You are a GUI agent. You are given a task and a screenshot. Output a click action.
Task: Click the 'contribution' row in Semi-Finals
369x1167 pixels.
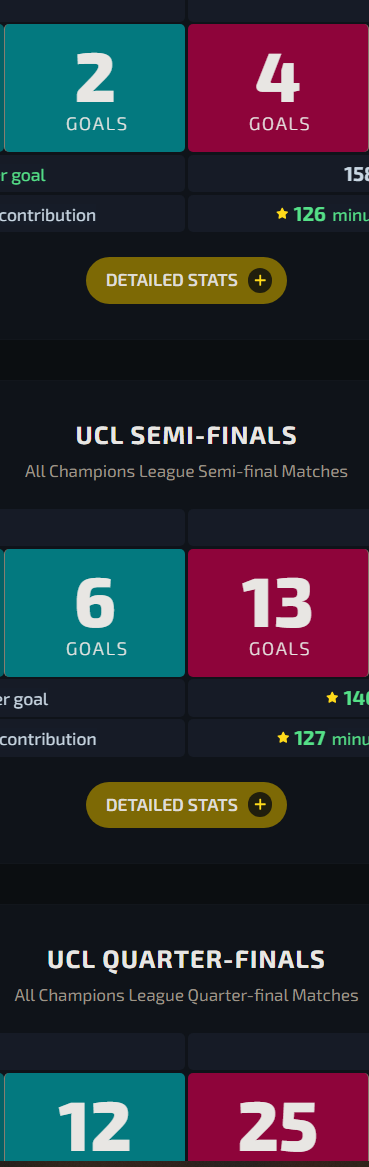(92, 738)
